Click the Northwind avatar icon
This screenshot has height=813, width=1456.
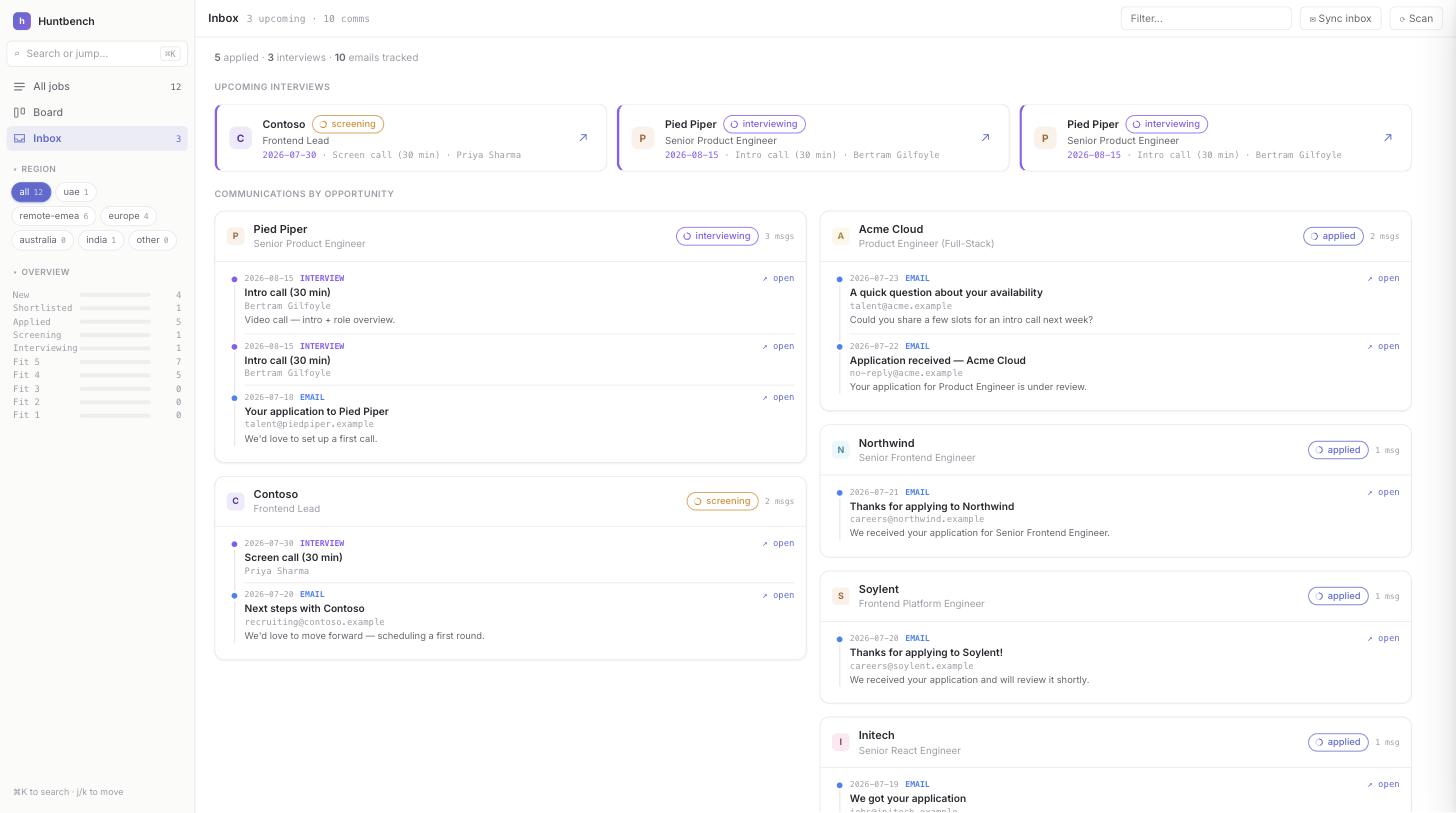tap(840, 450)
